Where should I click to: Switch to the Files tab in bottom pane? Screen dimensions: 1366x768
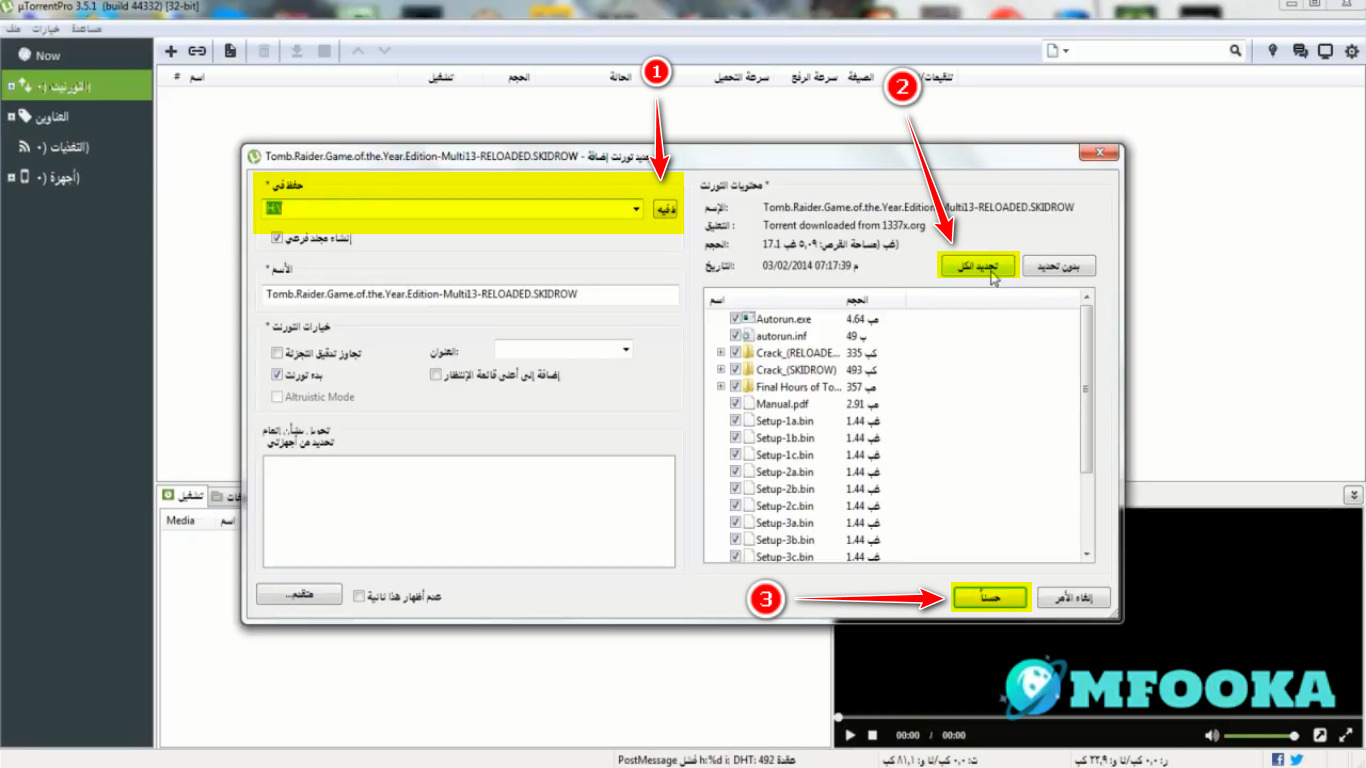[x=228, y=497]
